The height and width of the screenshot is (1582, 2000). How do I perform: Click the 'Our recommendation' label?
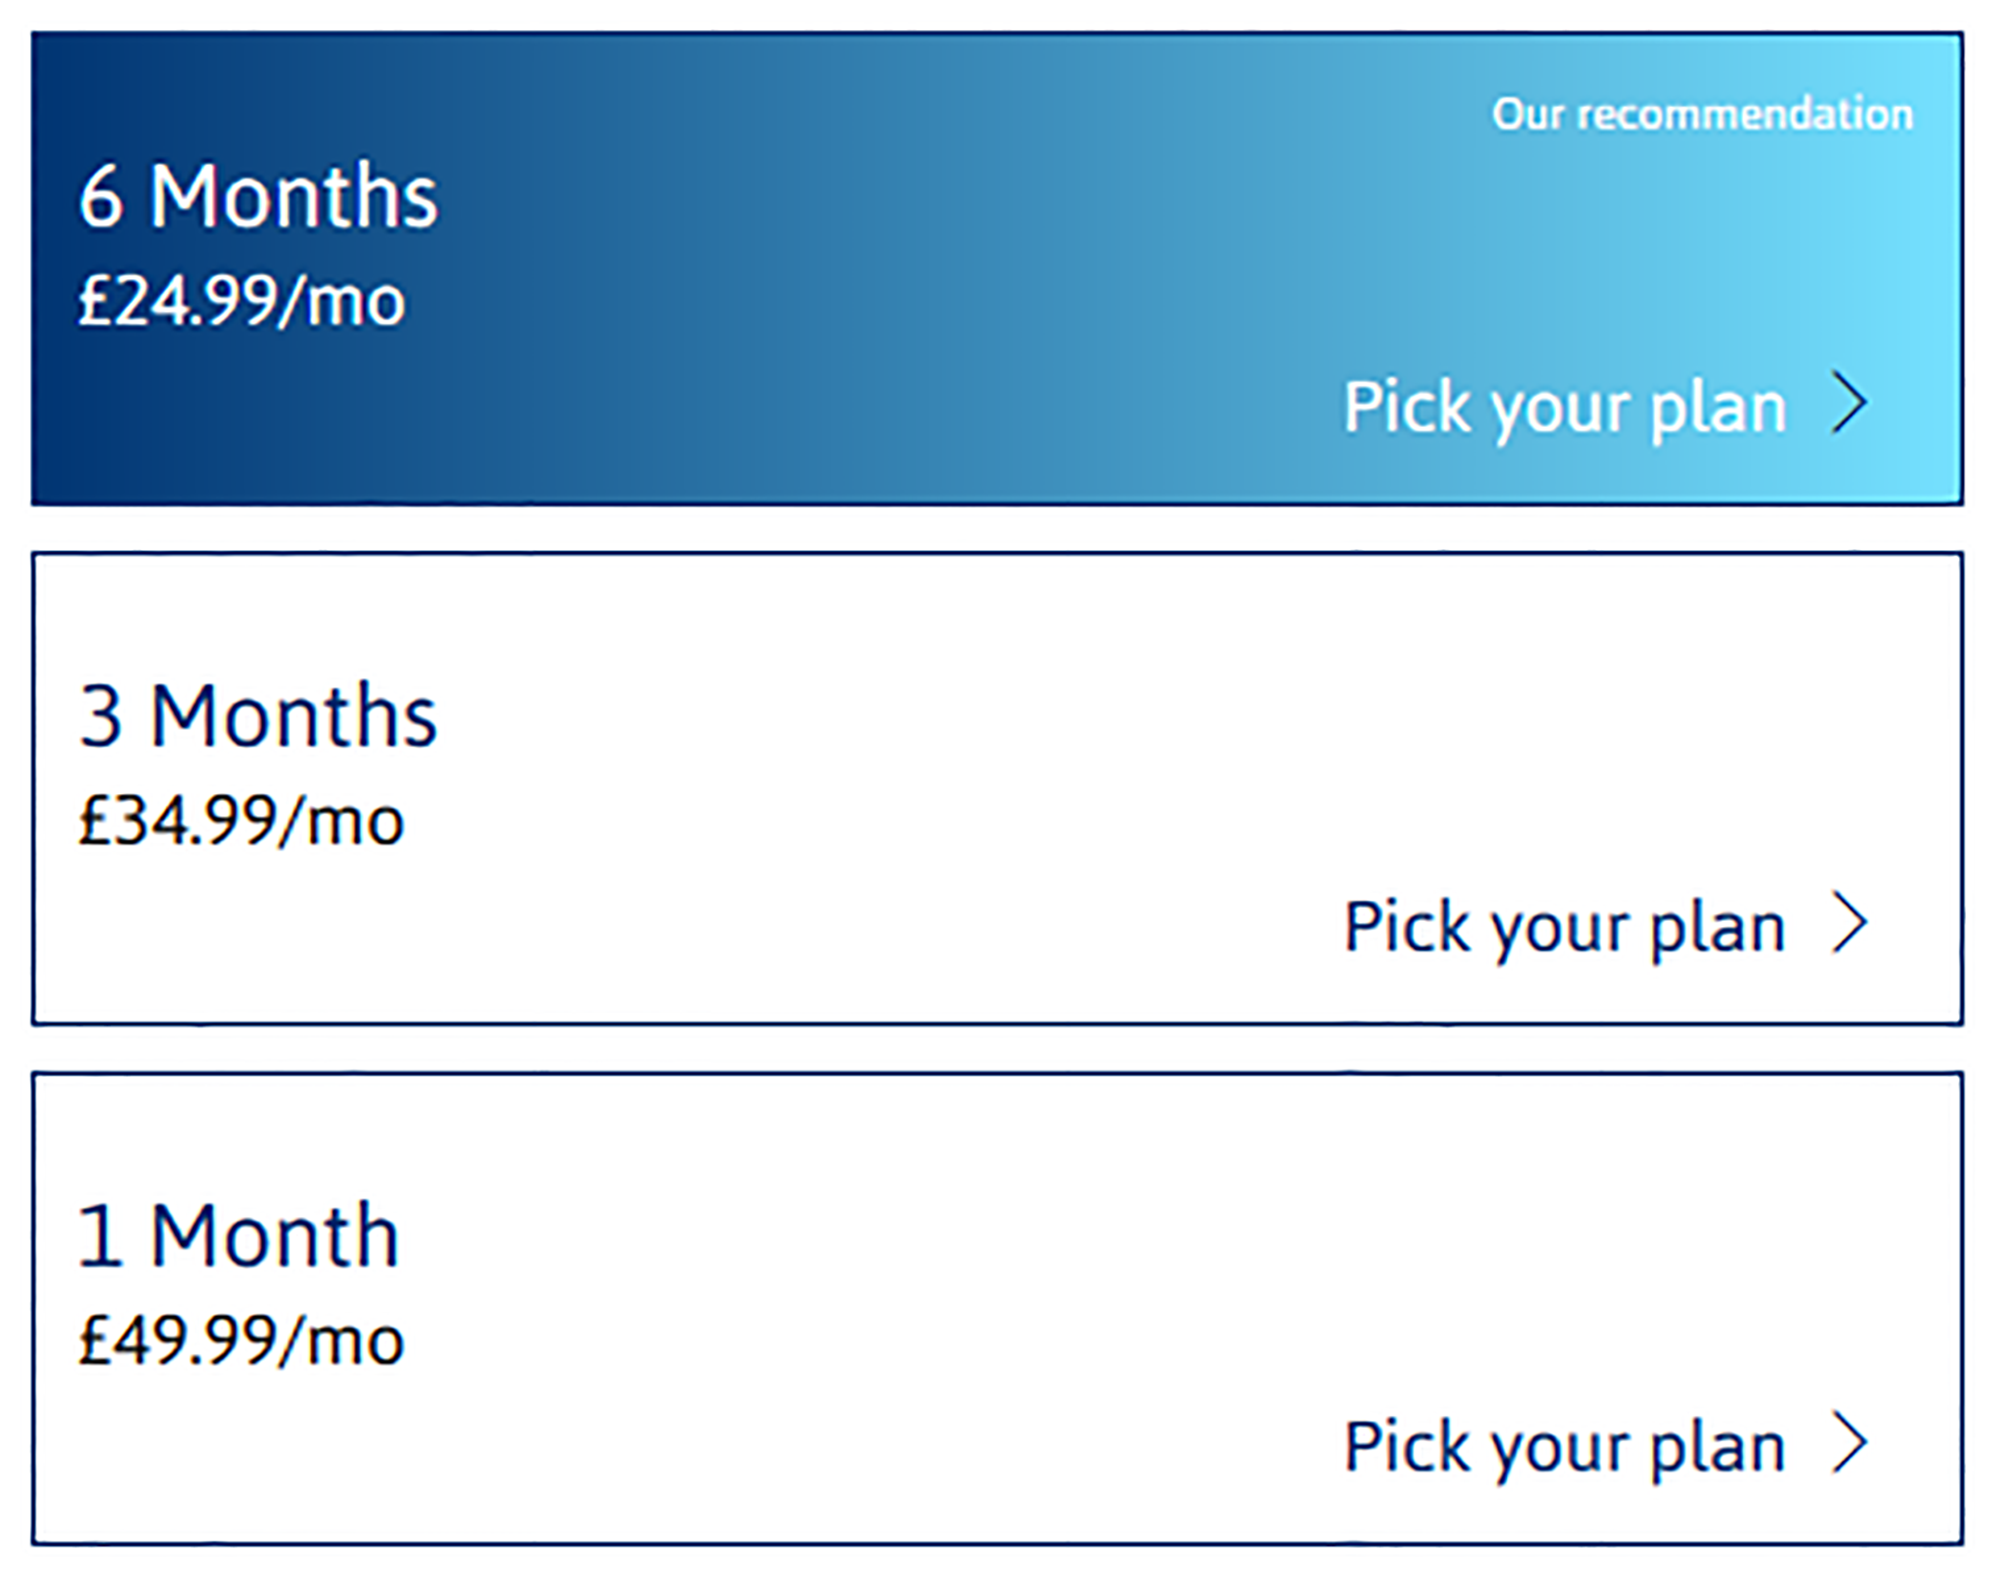point(1702,114)
